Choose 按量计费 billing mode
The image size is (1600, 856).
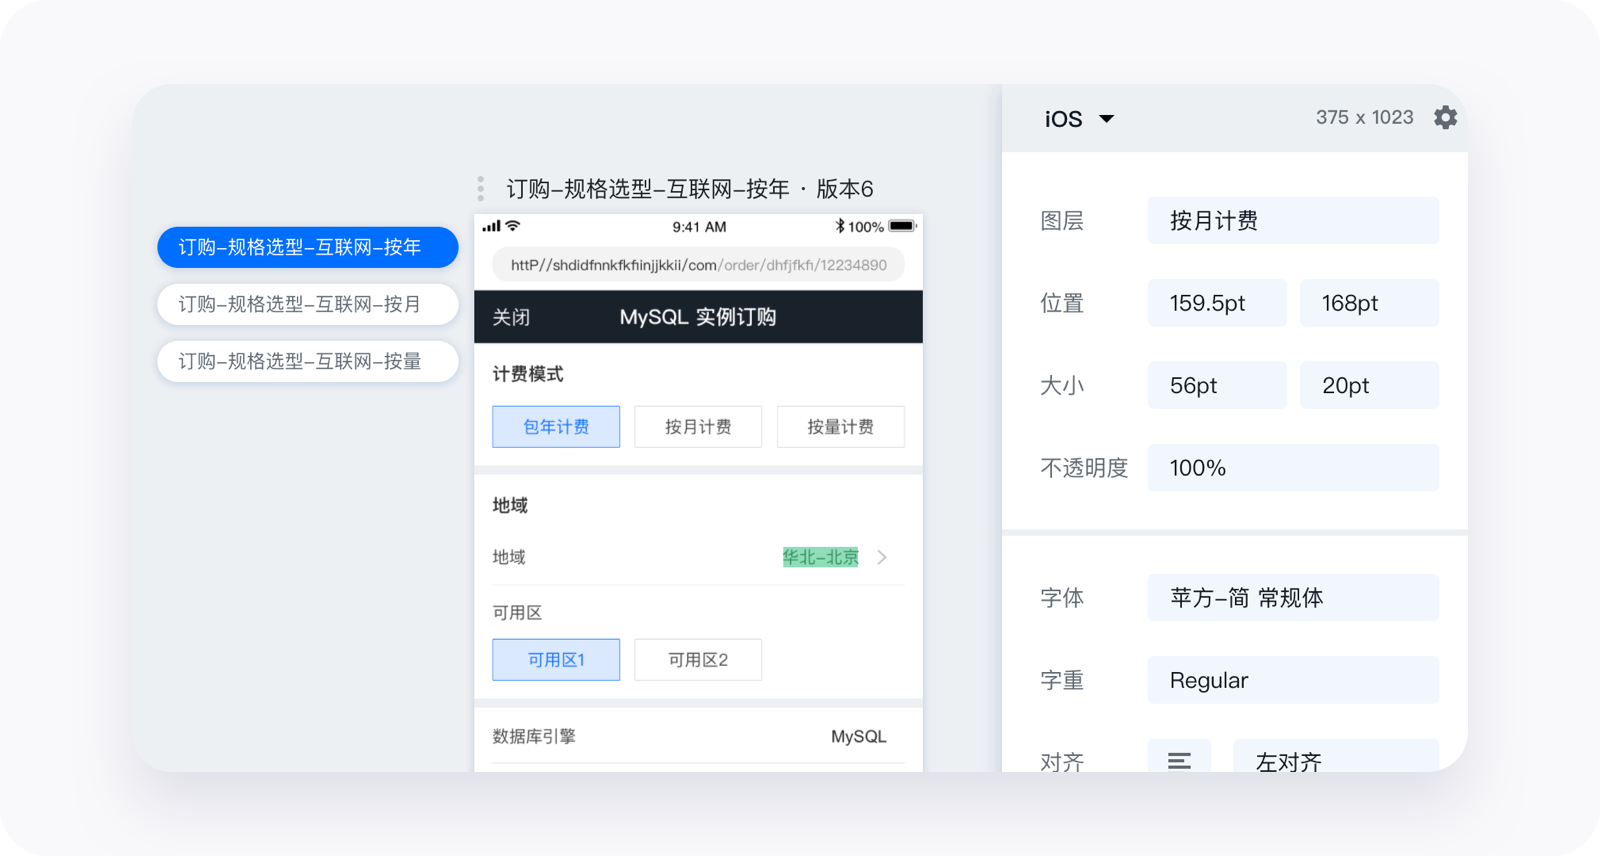pos(841,427)
